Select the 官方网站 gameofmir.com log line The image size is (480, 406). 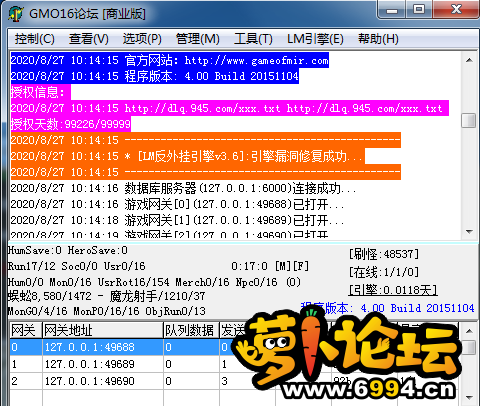170,60
